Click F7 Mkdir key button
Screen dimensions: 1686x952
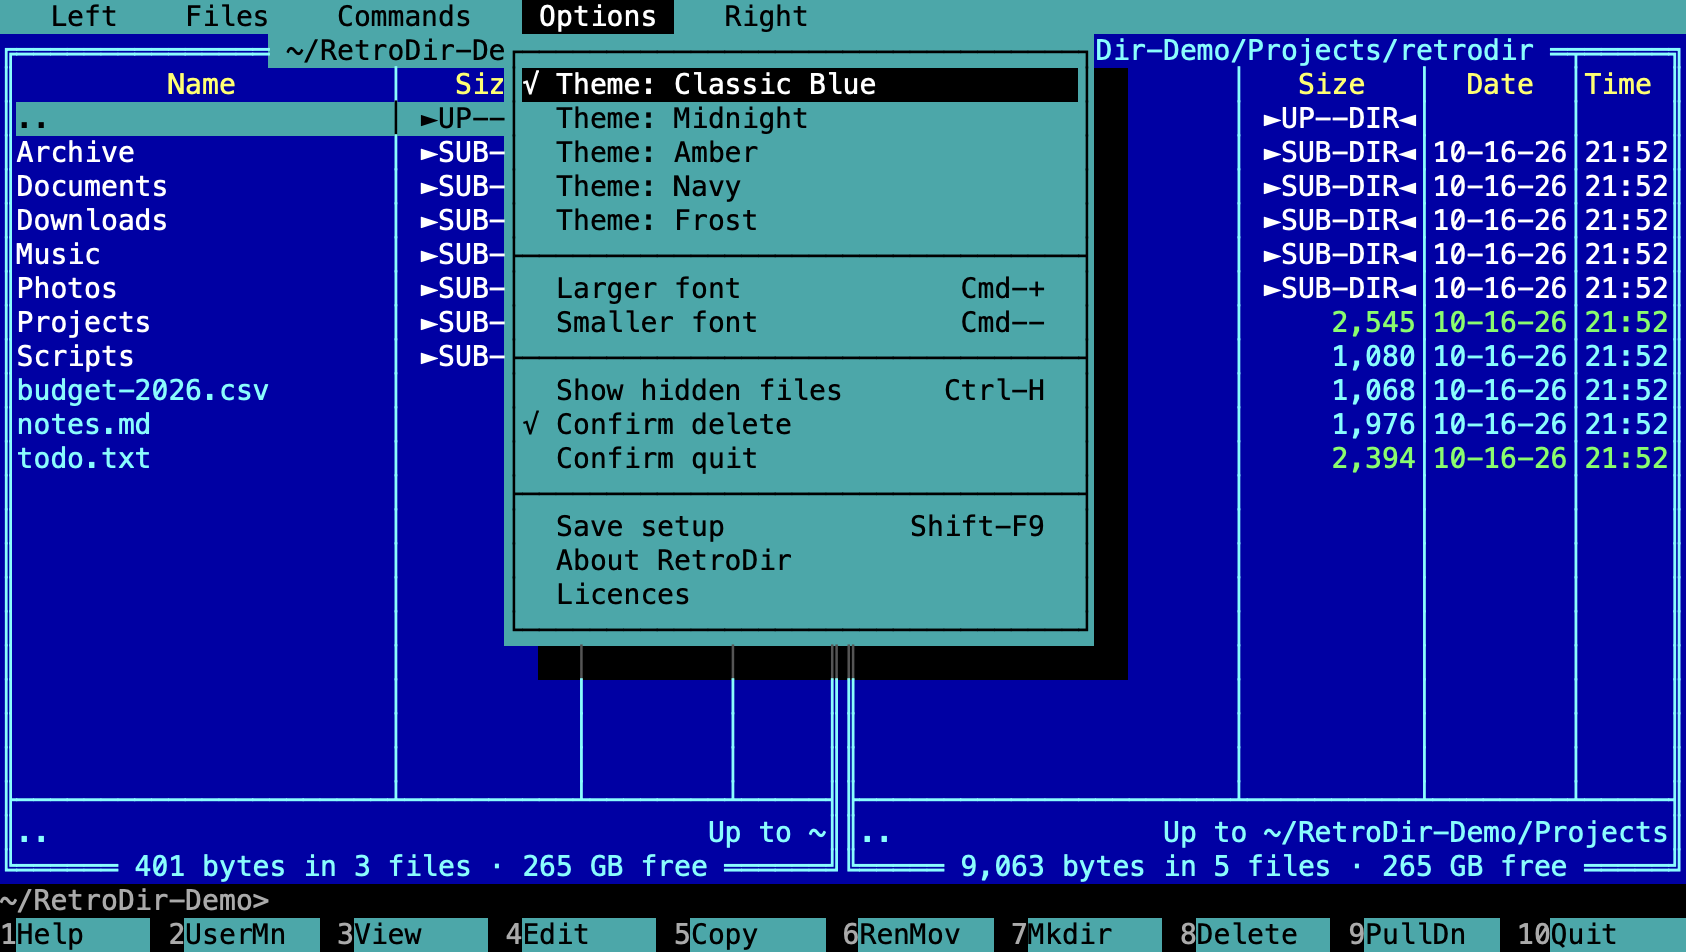(x=1086, y=935)
